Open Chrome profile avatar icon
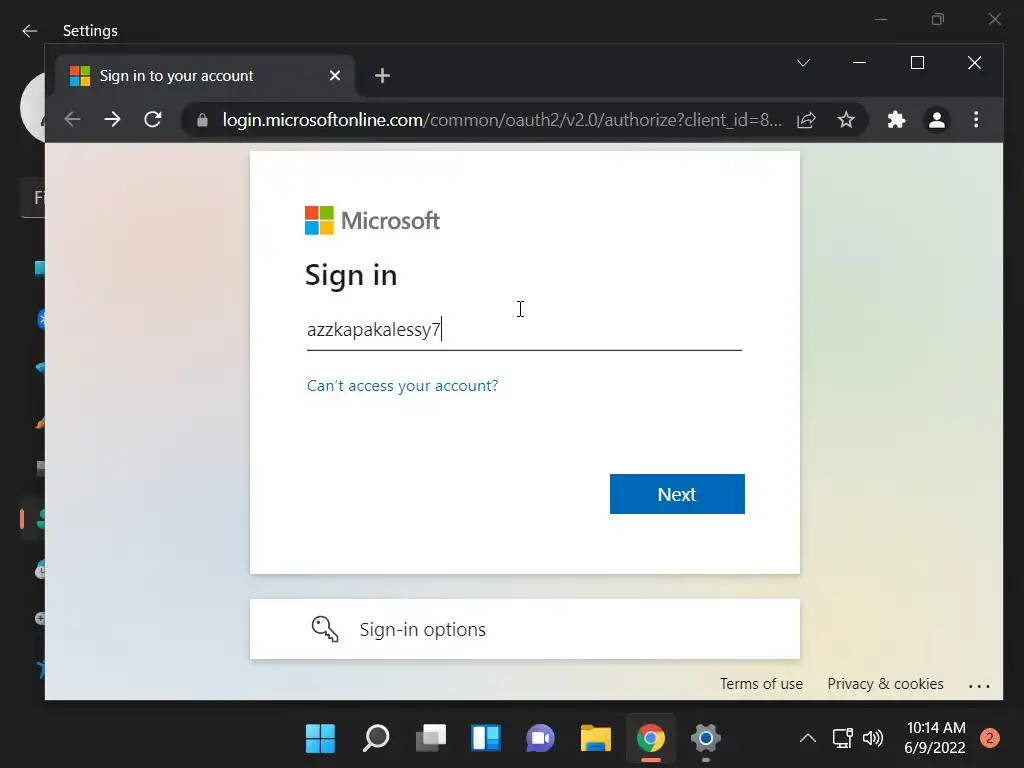Image resolution: width=1024 pixels, height=768 pixels. coord(936,120)
